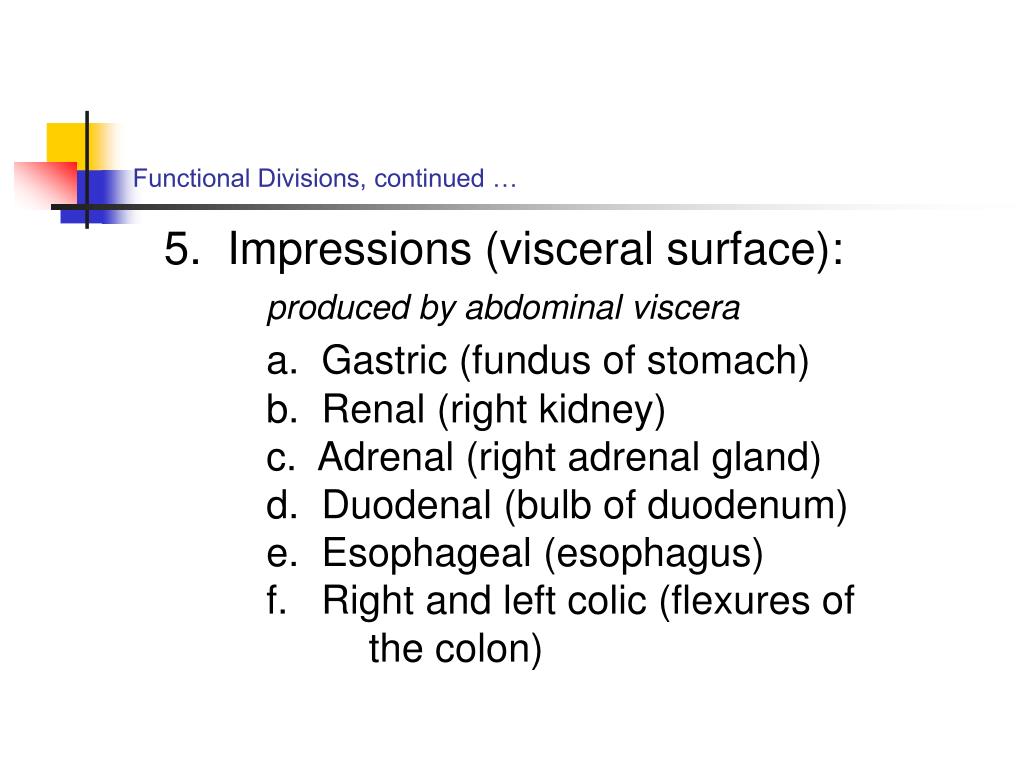Screen dimensions: 1024x768
Task: Click the 'a.' list letter marker
Action: click(x=282, y=362)
